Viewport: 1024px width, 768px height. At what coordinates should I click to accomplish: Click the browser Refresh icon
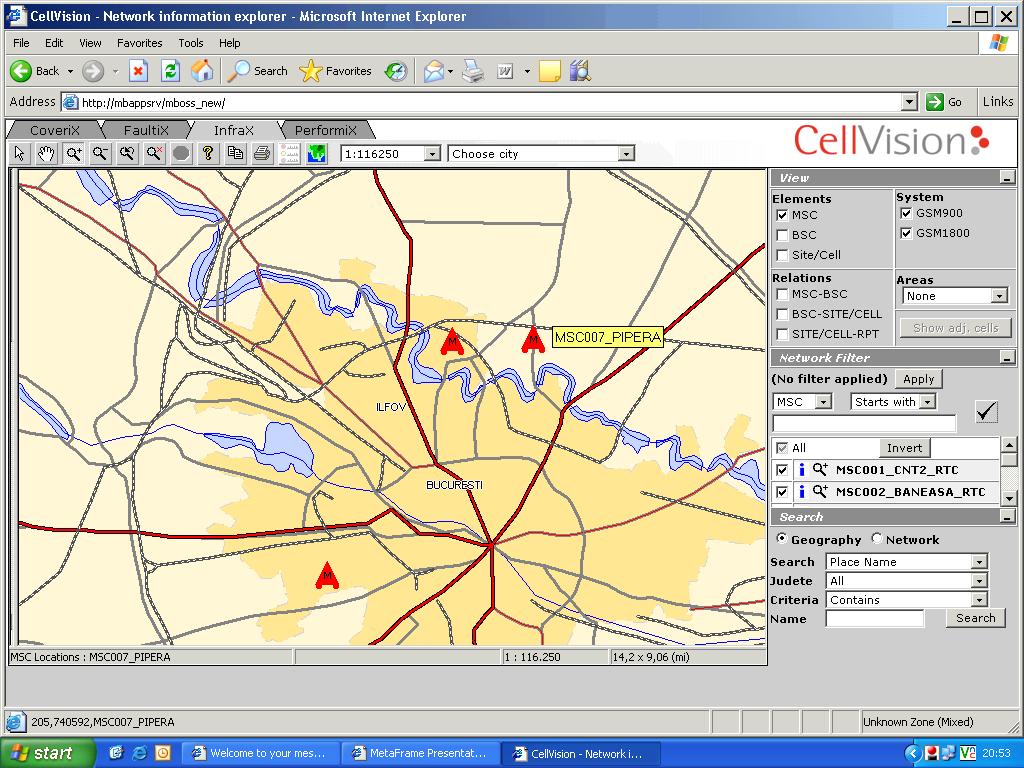click(x=170, y=71)
